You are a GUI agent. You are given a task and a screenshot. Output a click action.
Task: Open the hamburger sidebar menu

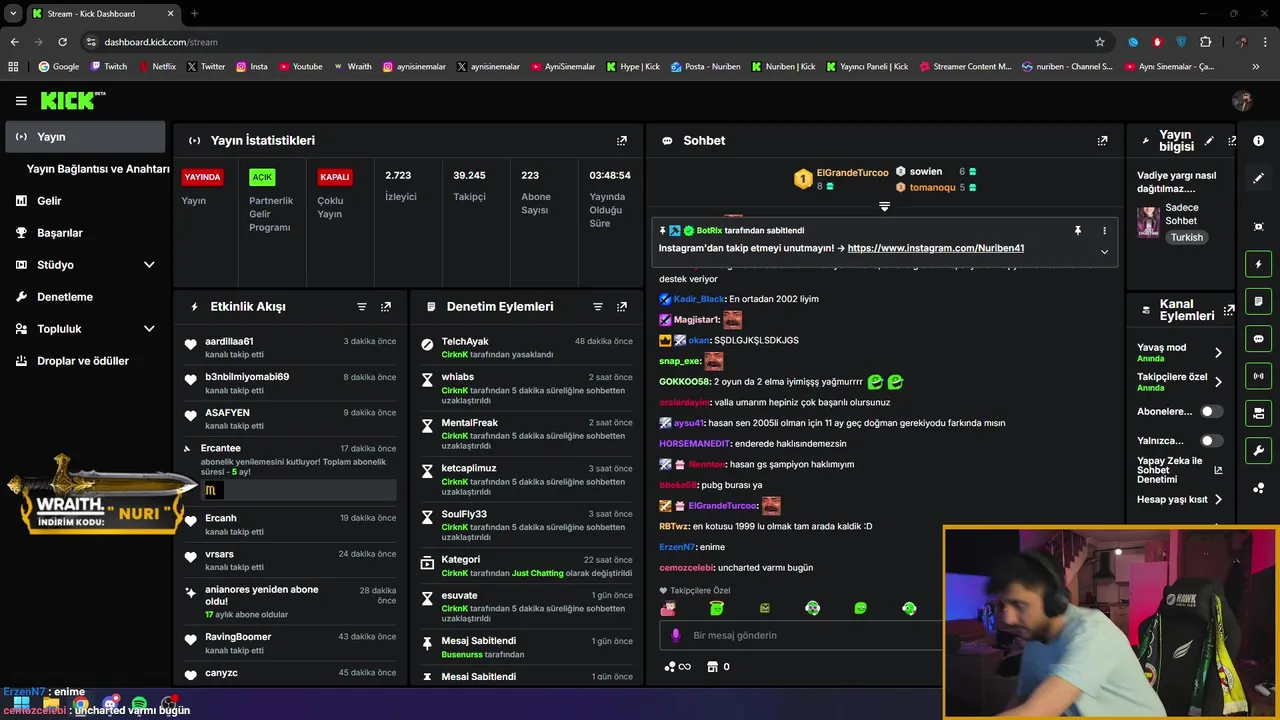click(x=21, y=101)
